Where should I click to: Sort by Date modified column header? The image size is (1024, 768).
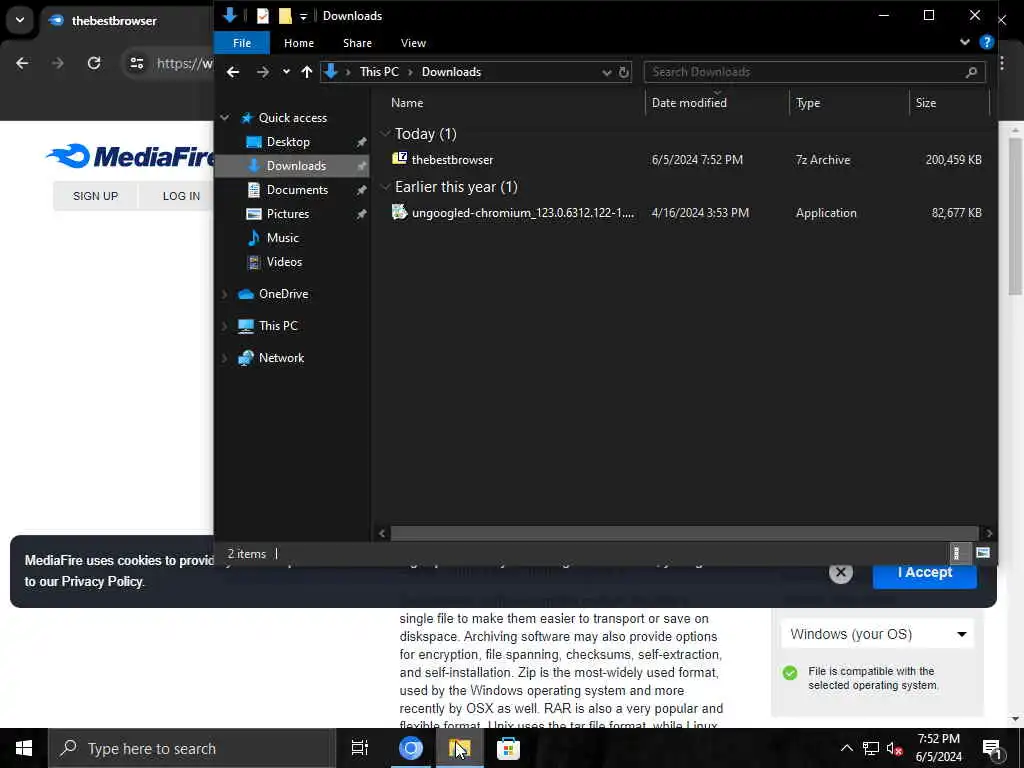point(688,103)
